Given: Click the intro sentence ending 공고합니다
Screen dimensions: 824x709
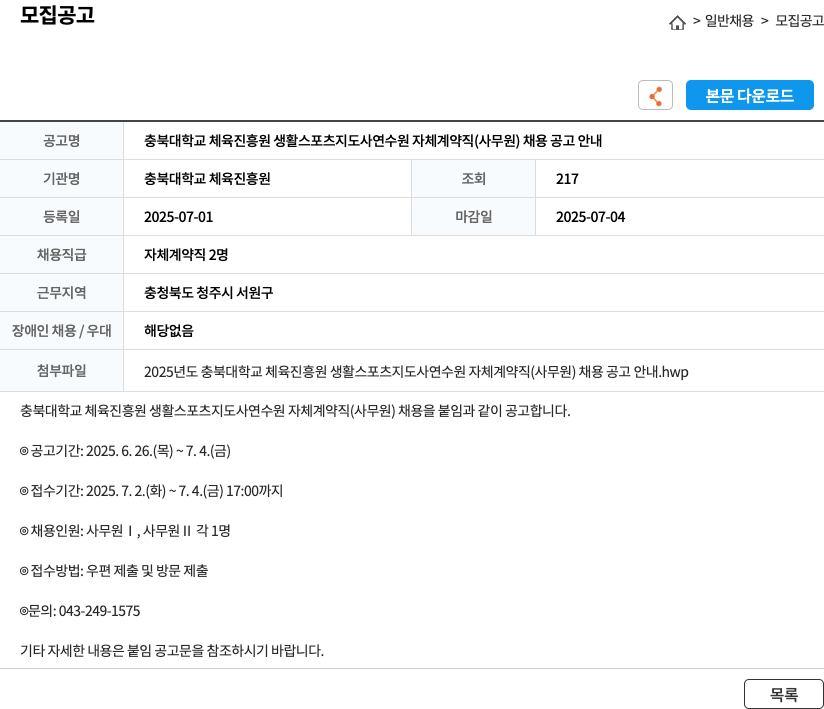Looking at the screenshot, I should (295, 411).
